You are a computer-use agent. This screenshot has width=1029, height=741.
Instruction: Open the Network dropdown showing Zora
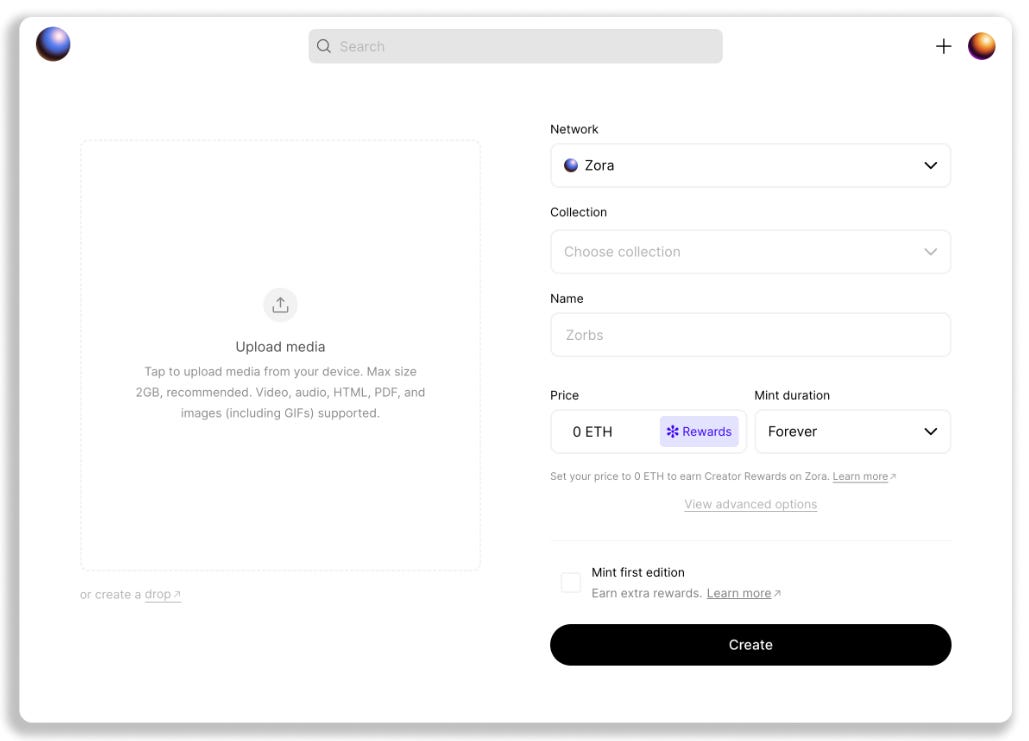tap(750, 165)
